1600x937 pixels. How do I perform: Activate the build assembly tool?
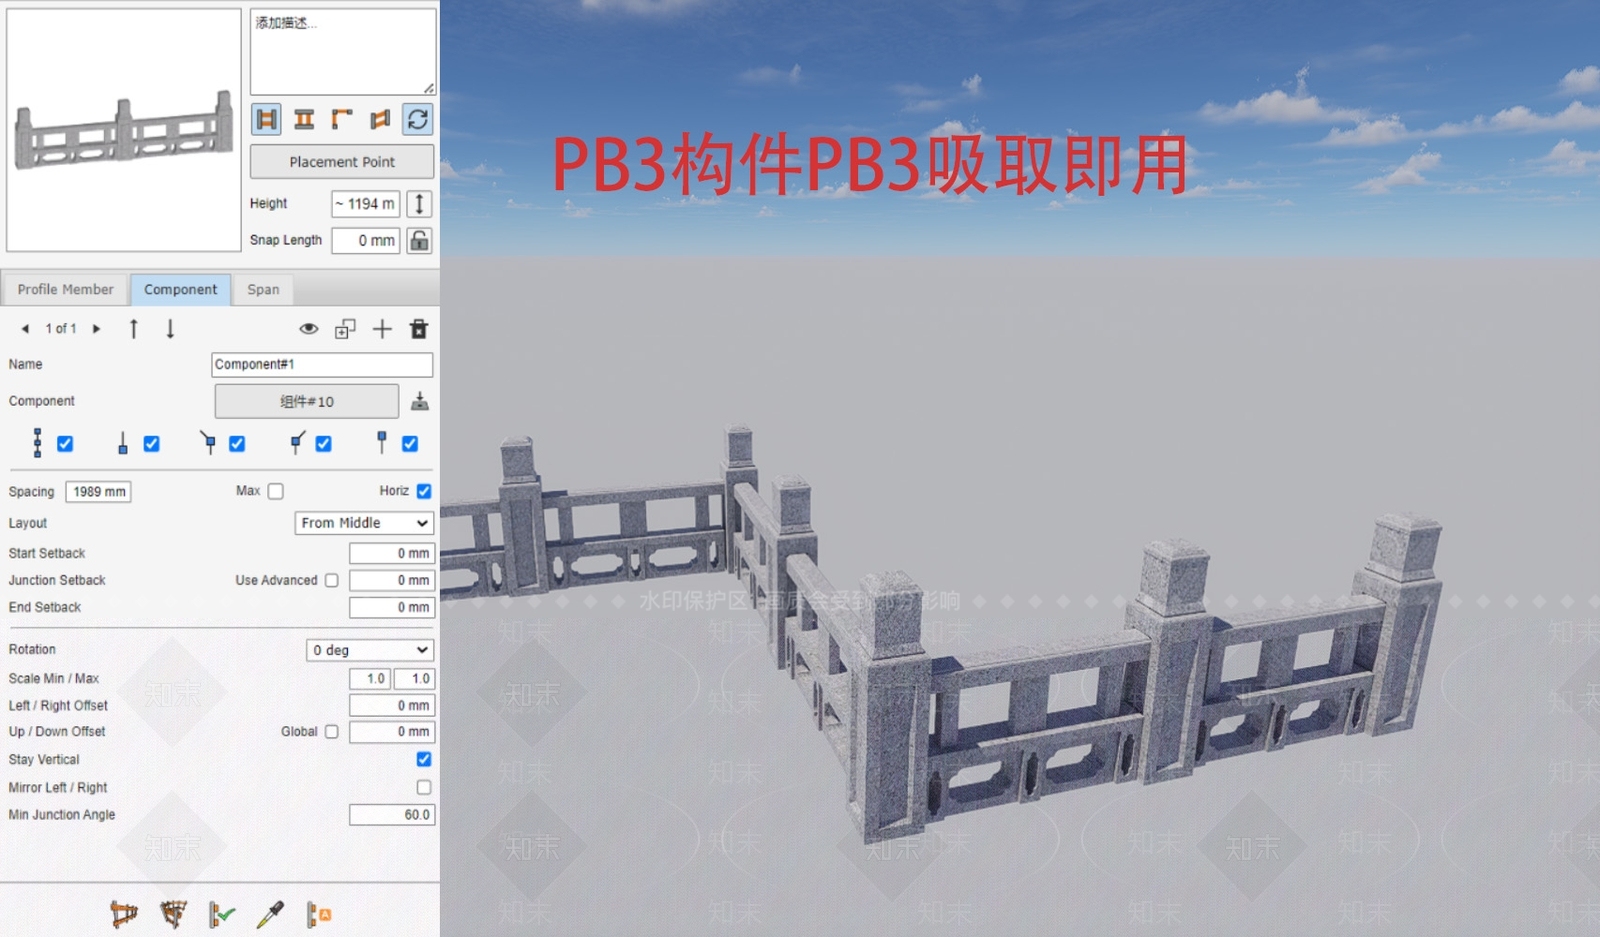[x=124, y=913]
